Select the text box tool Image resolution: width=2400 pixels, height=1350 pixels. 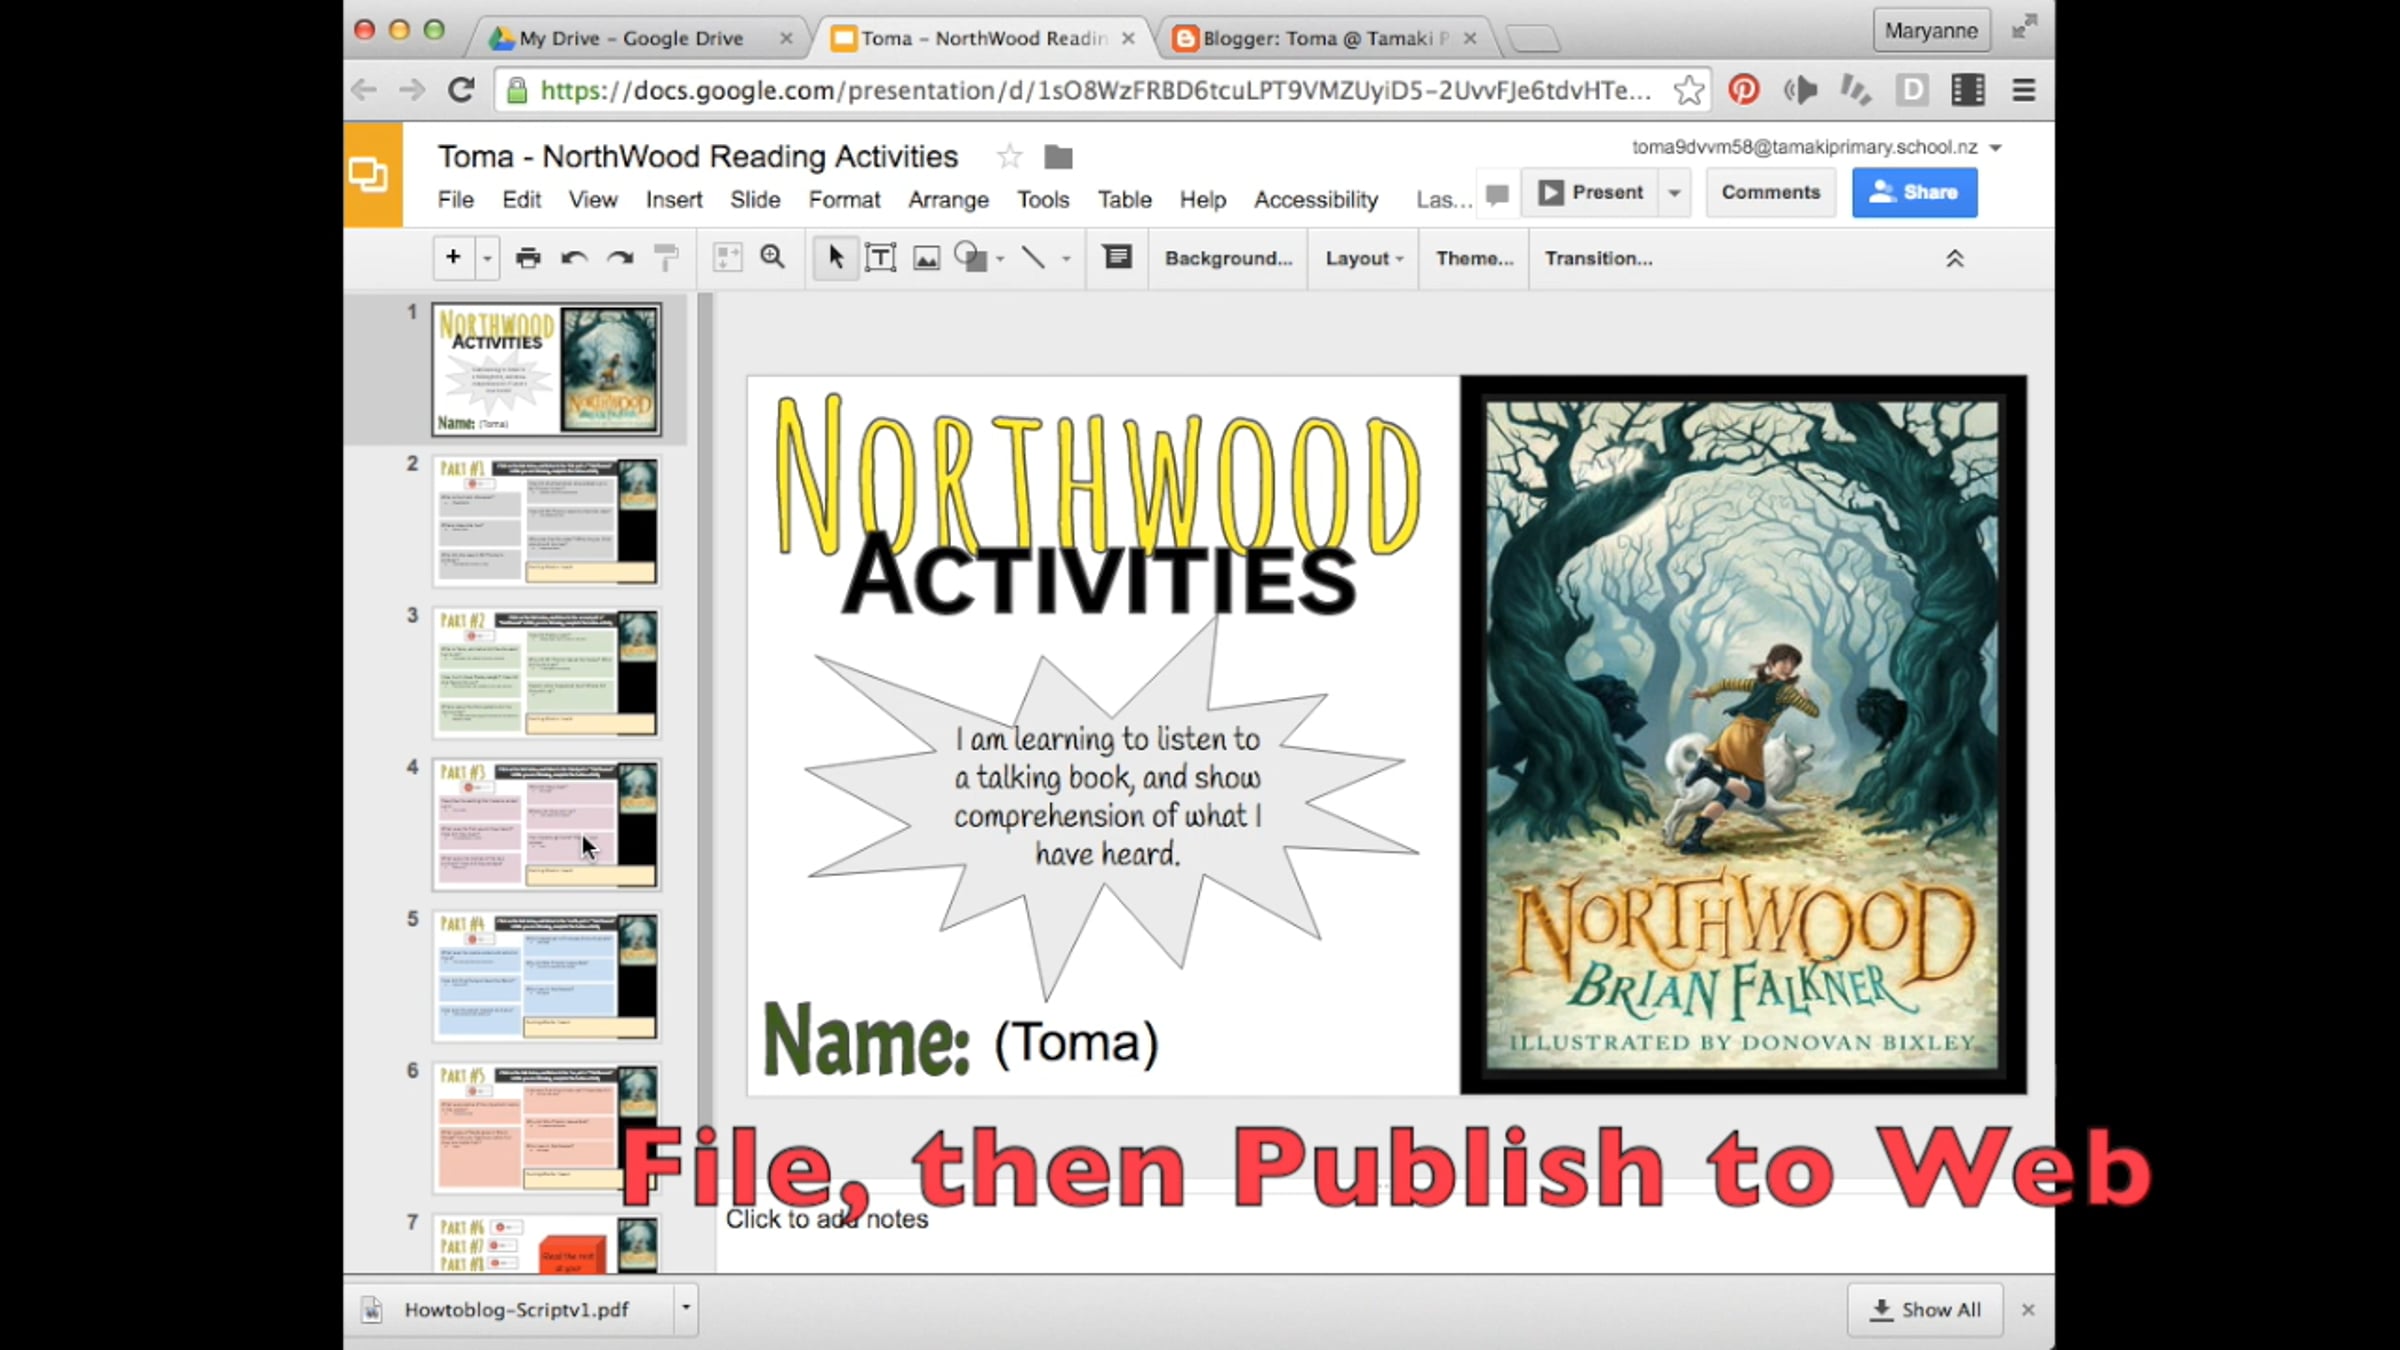point(880,258)
